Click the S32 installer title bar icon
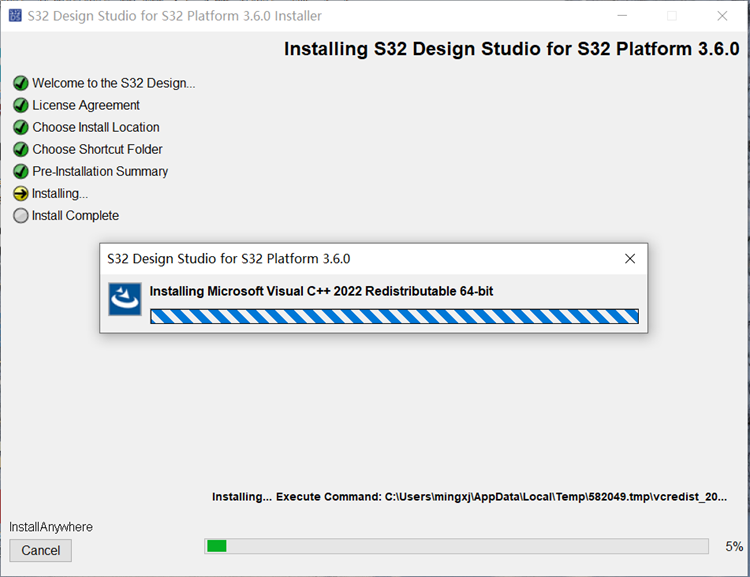This screenshot has width=750, height=577. [15, 16]
